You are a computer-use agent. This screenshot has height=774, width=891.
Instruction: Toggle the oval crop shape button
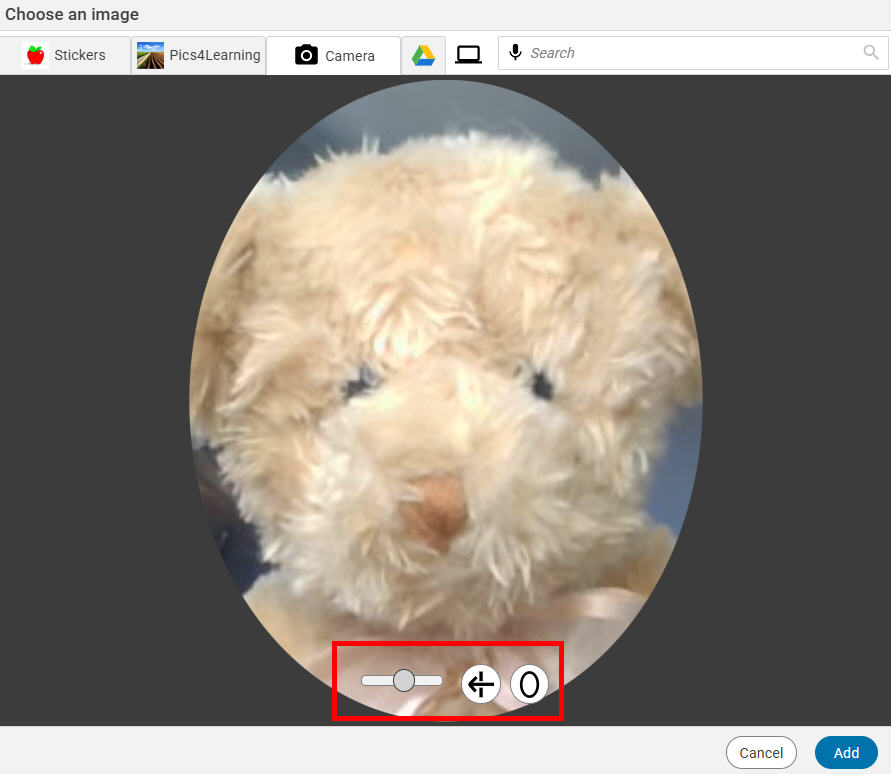coord(529,684)
